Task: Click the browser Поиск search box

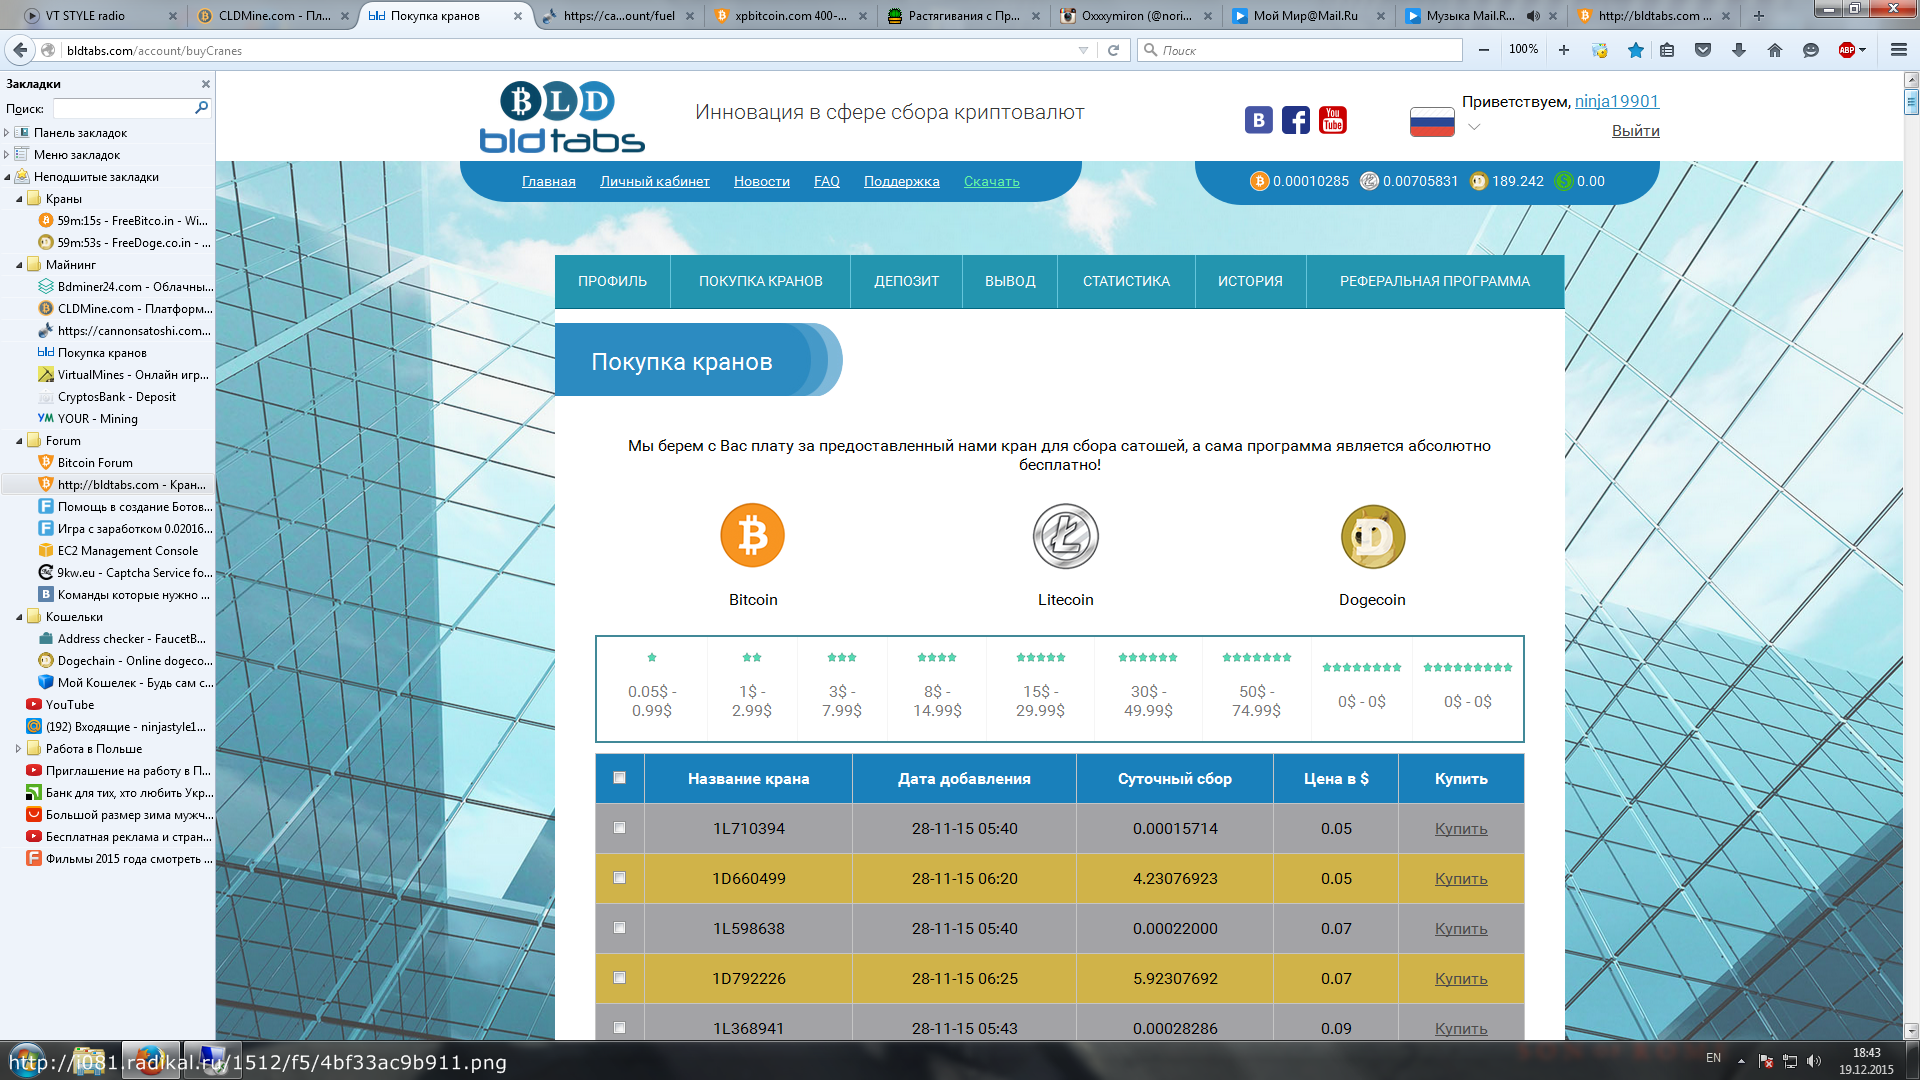Action: click(1300, 50)
